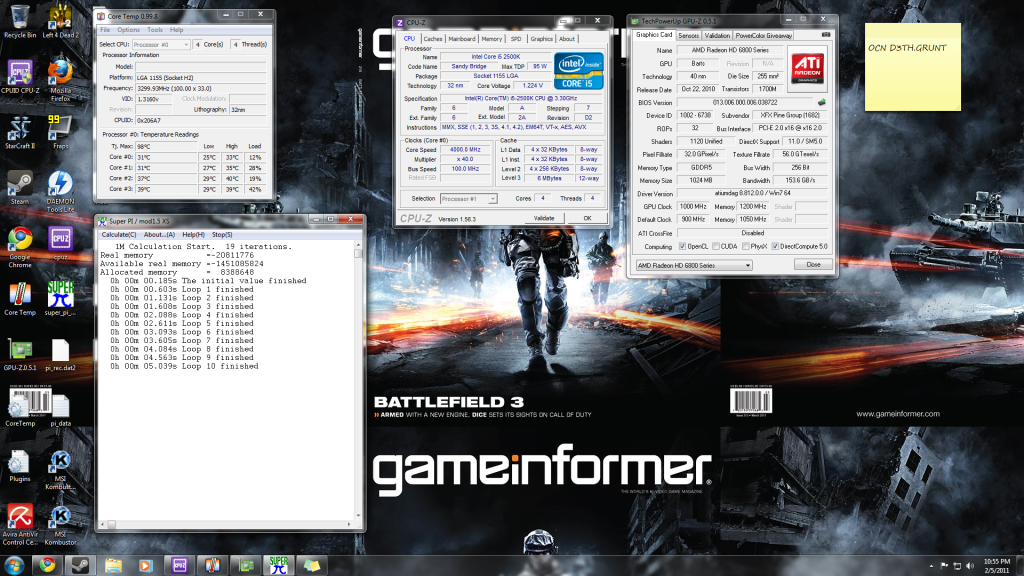Open Steam from the taskbar
Screen dimensions: 1024x576
[80, 565]
